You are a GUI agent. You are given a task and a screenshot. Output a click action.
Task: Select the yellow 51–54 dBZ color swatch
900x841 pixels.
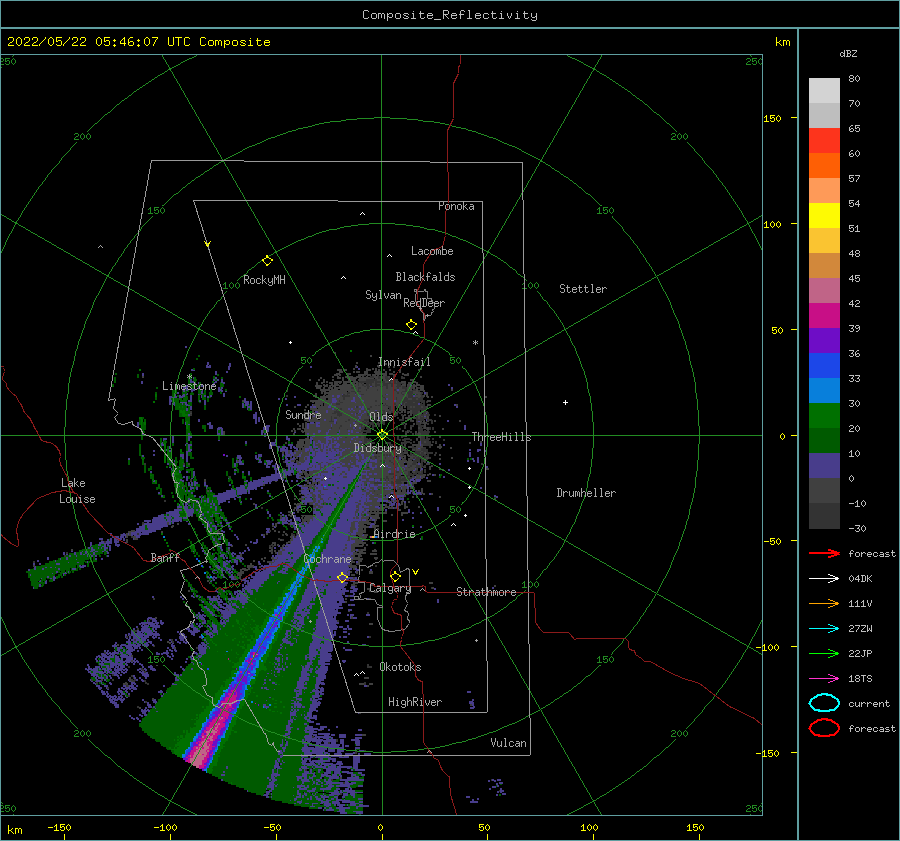824,216
